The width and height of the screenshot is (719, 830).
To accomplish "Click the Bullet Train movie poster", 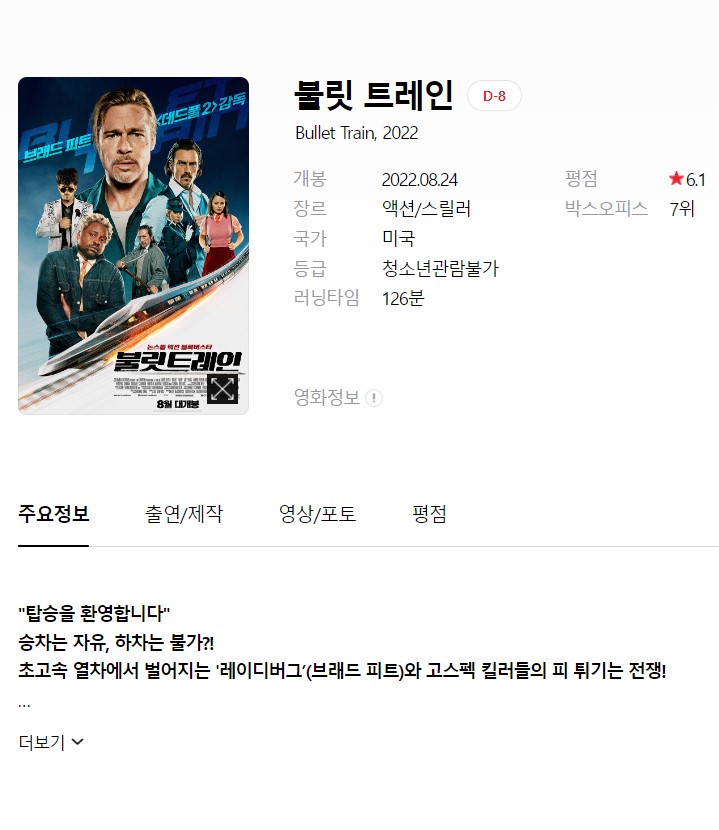I will click(x=133, y=246).
